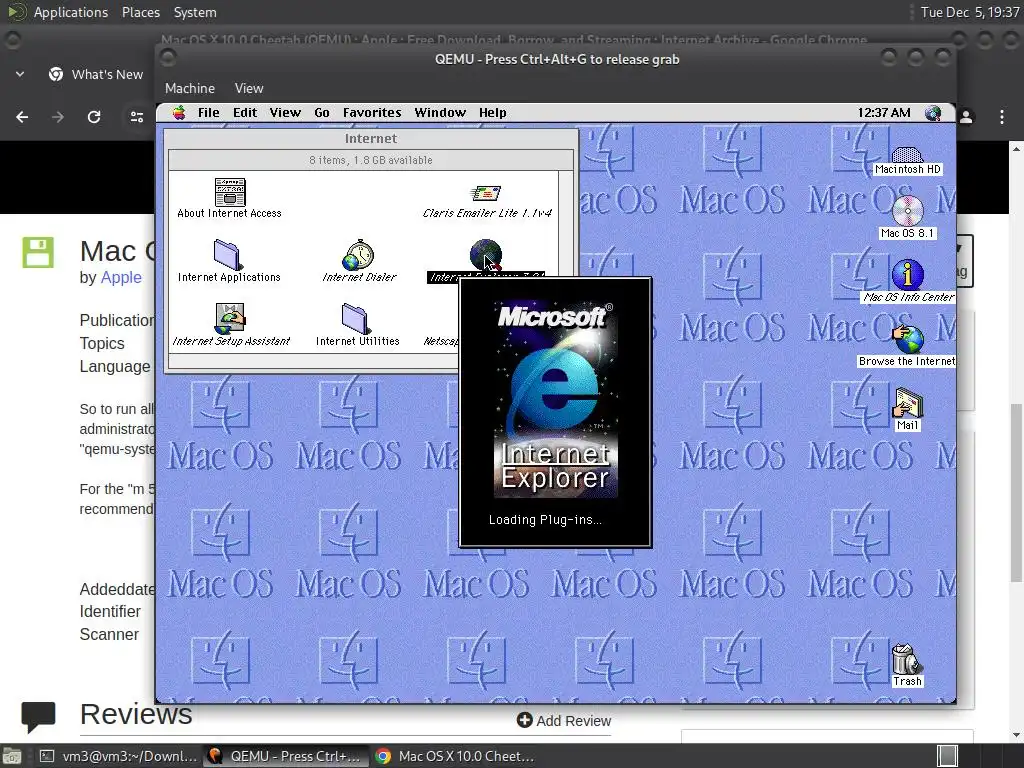The width and height of the screenshot is (1024, 768).
Task: Select the Internet Applications folder
Action: point(229,261)
